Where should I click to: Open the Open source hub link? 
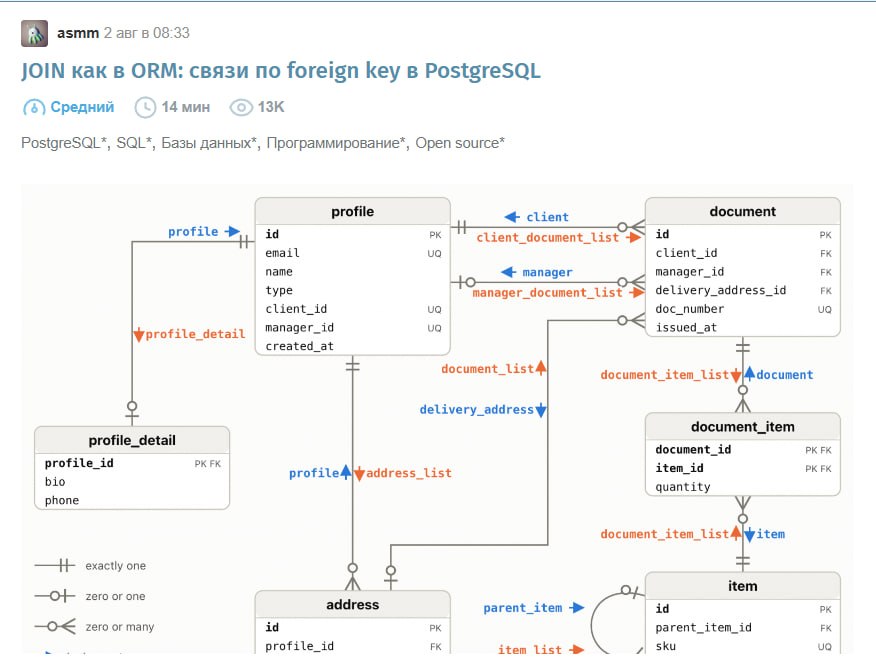[x=459, y=143]
